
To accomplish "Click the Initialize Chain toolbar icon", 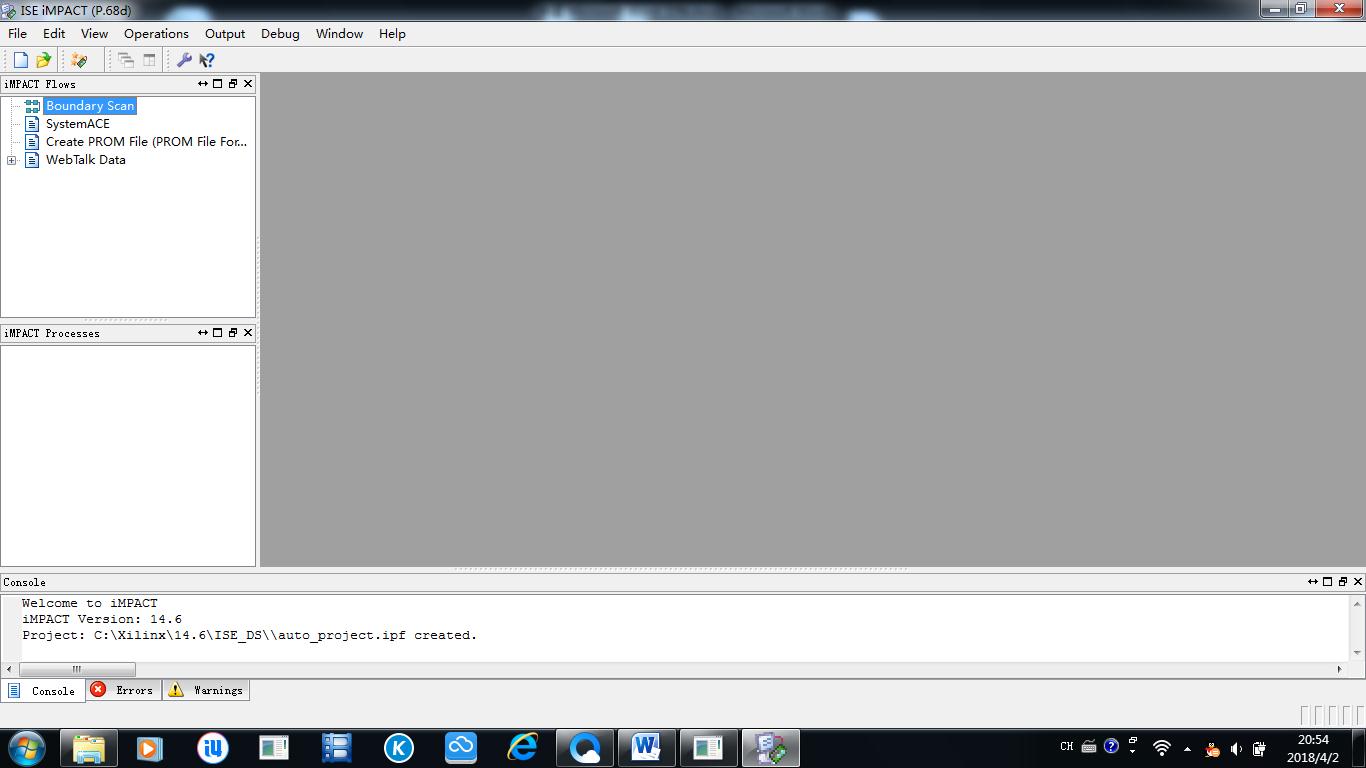I will [x=79, y=60].
